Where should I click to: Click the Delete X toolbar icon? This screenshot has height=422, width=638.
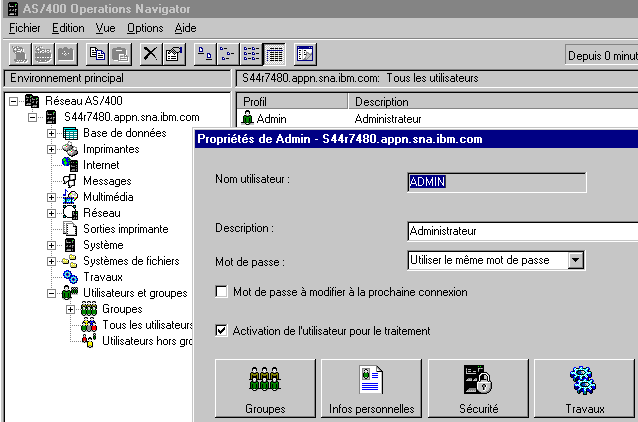(151, 54)
